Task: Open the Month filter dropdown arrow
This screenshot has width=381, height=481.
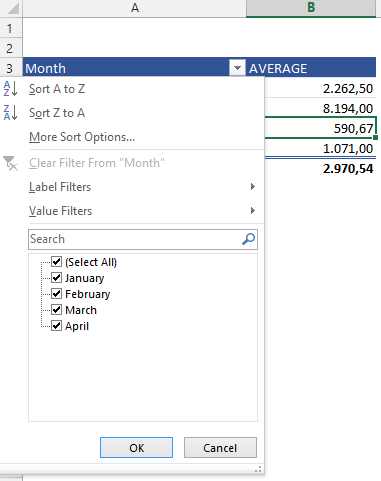Action: coord(237,68)
